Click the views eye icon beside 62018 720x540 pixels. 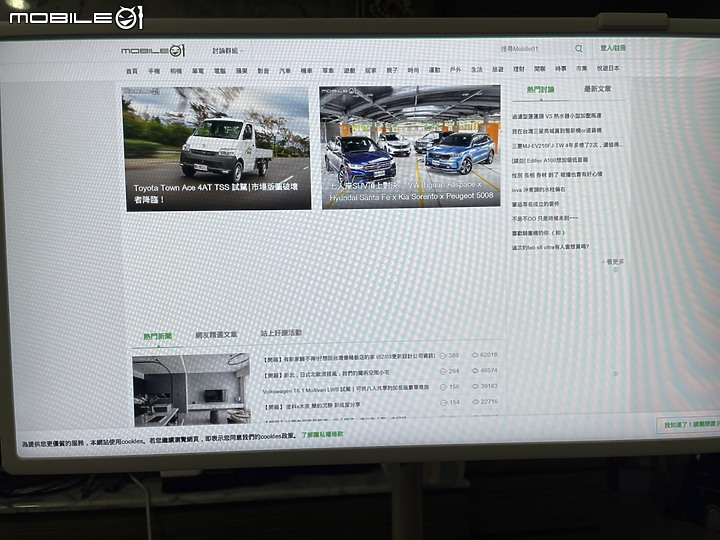(475, 355)
